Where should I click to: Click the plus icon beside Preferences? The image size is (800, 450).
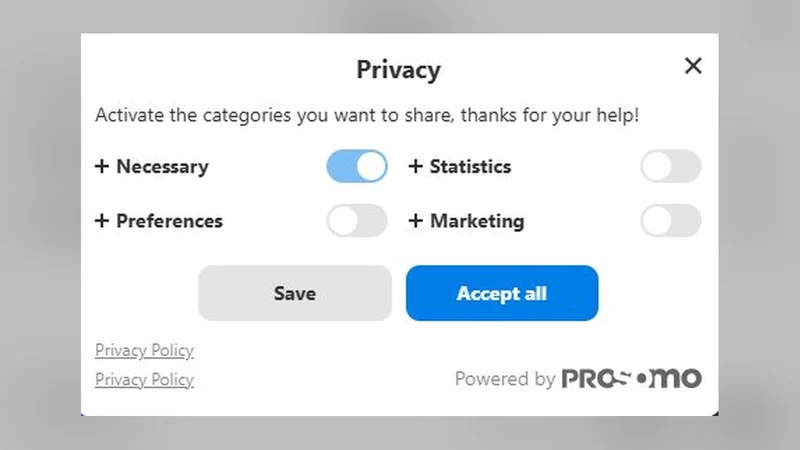[102, 221]
